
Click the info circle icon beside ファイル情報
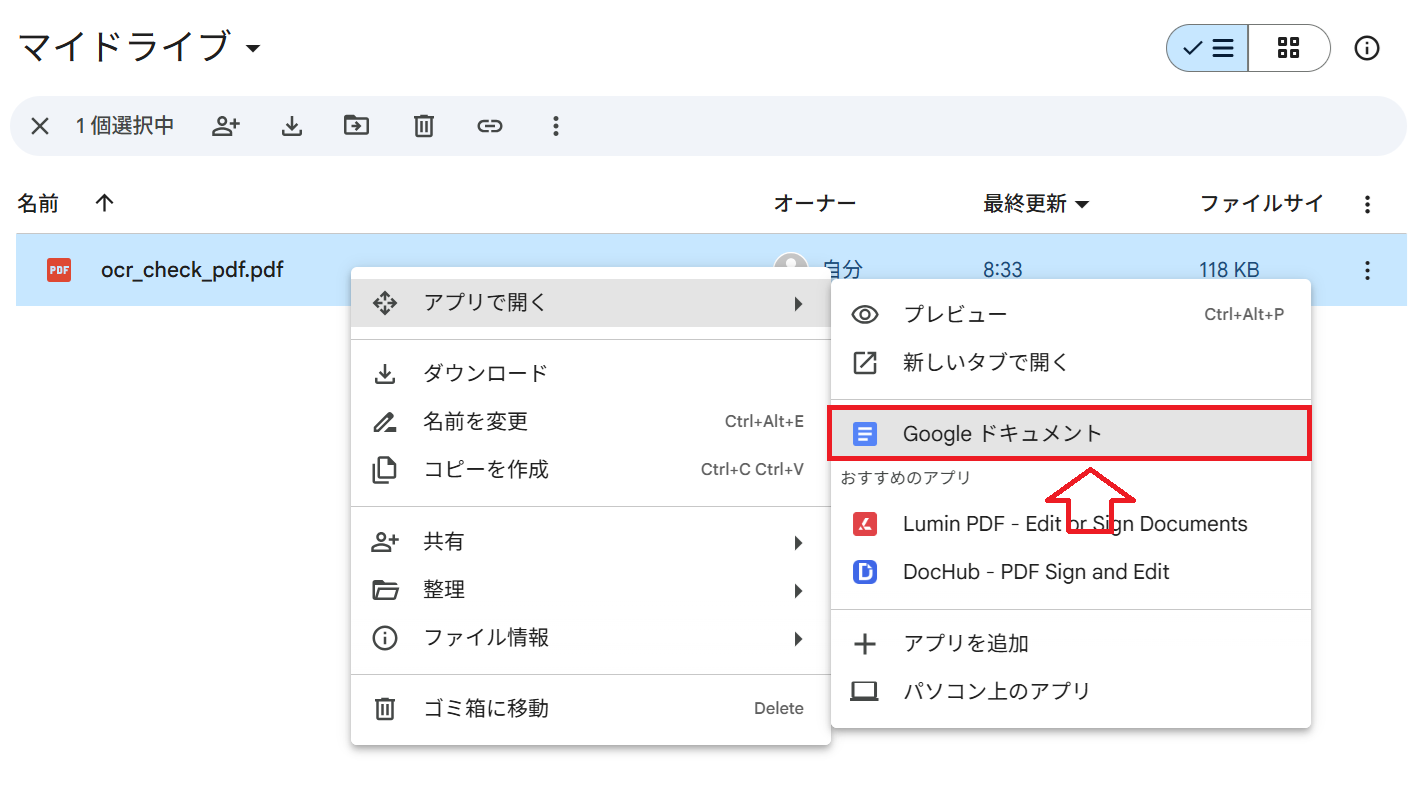[x=385, y=638]
